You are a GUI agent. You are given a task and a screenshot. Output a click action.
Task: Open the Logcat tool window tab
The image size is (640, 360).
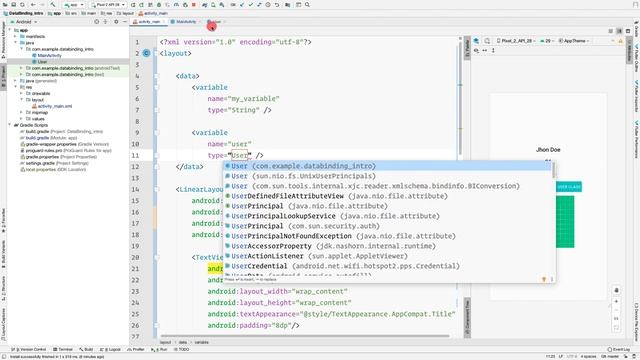[x=111, y=349]
